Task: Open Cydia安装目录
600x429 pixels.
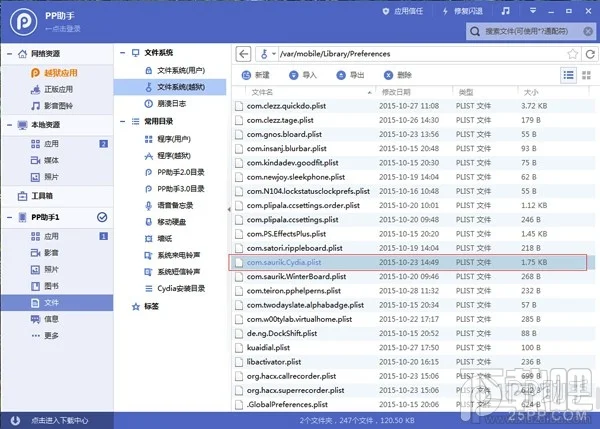Action: [x=175, y=288]
